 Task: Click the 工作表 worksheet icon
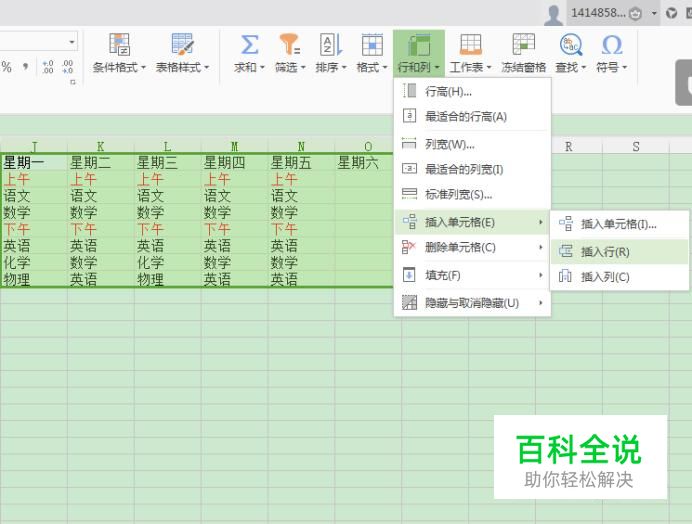470,45
